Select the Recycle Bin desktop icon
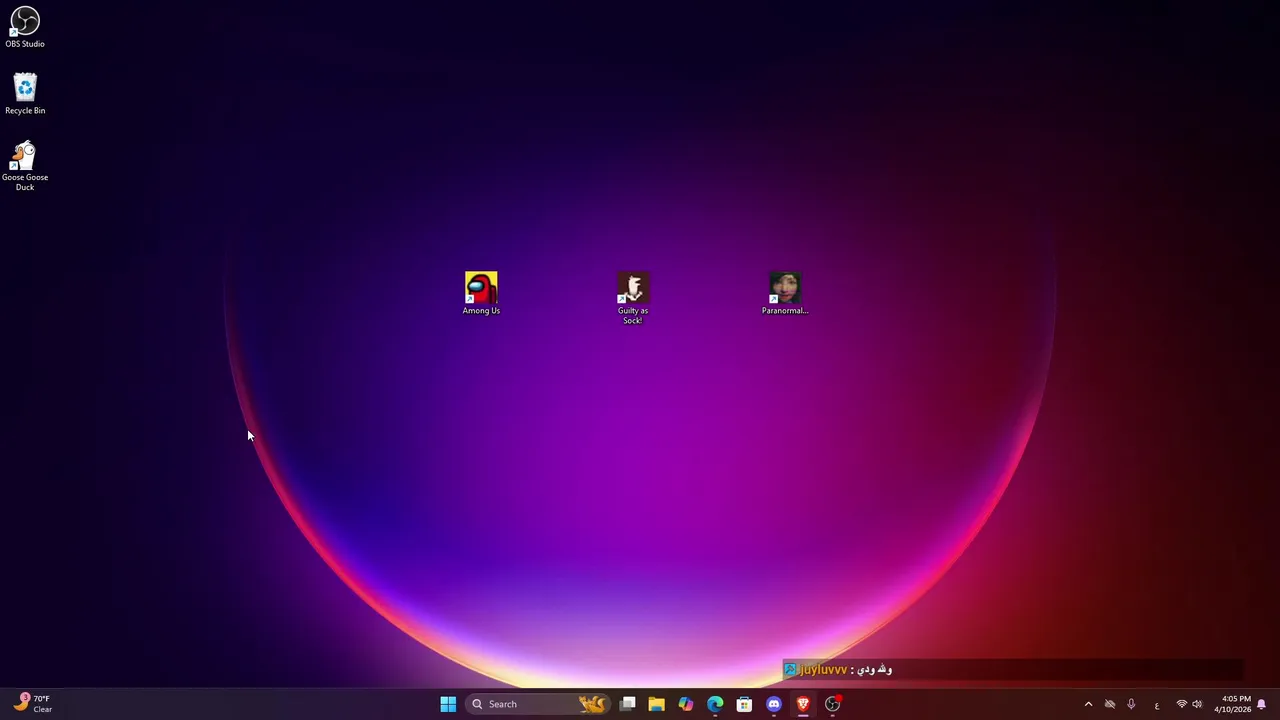1280x720 pixels. coord(25,94)
